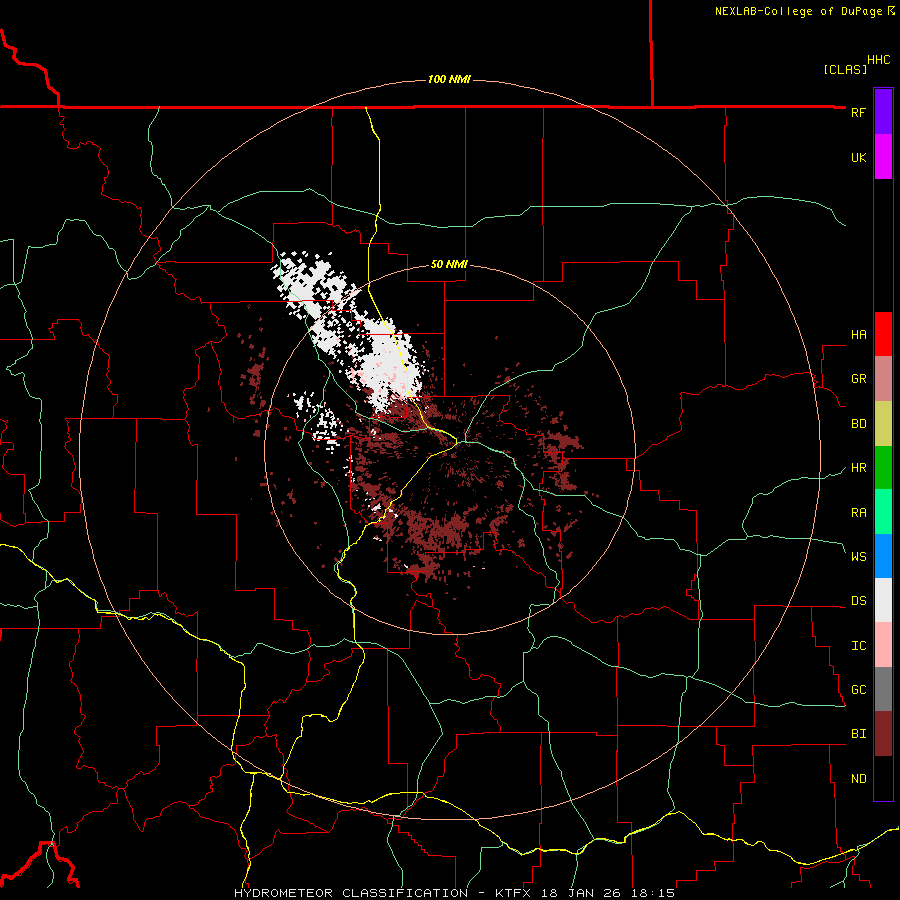The width and height of the screenshot is (900, 900).
Task: Click the HR legend label
Action: click(x=858, y=468)
